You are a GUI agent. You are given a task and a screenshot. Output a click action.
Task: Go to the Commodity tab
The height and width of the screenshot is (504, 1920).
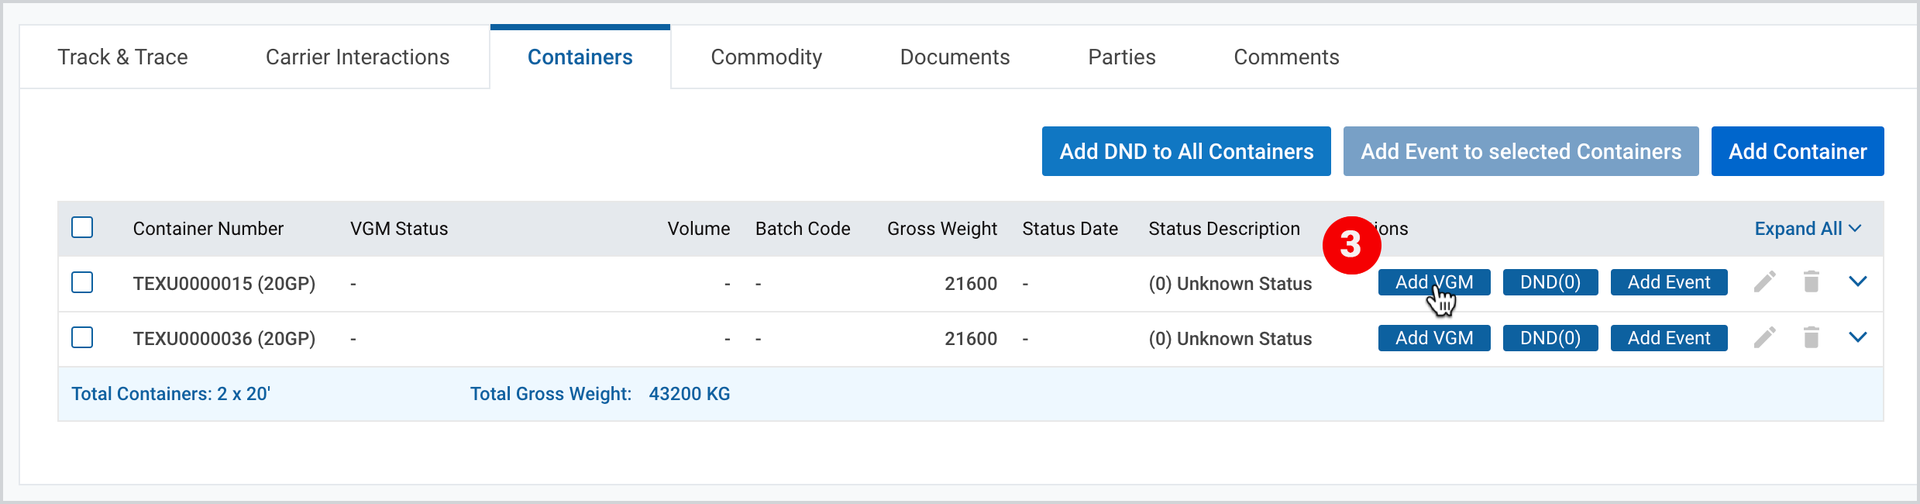767,57
